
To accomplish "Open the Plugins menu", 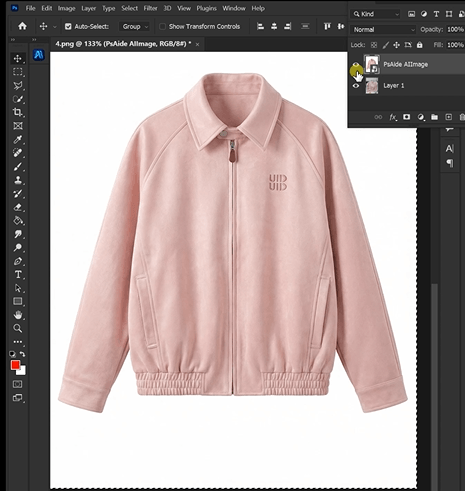I will pos(206,8).
